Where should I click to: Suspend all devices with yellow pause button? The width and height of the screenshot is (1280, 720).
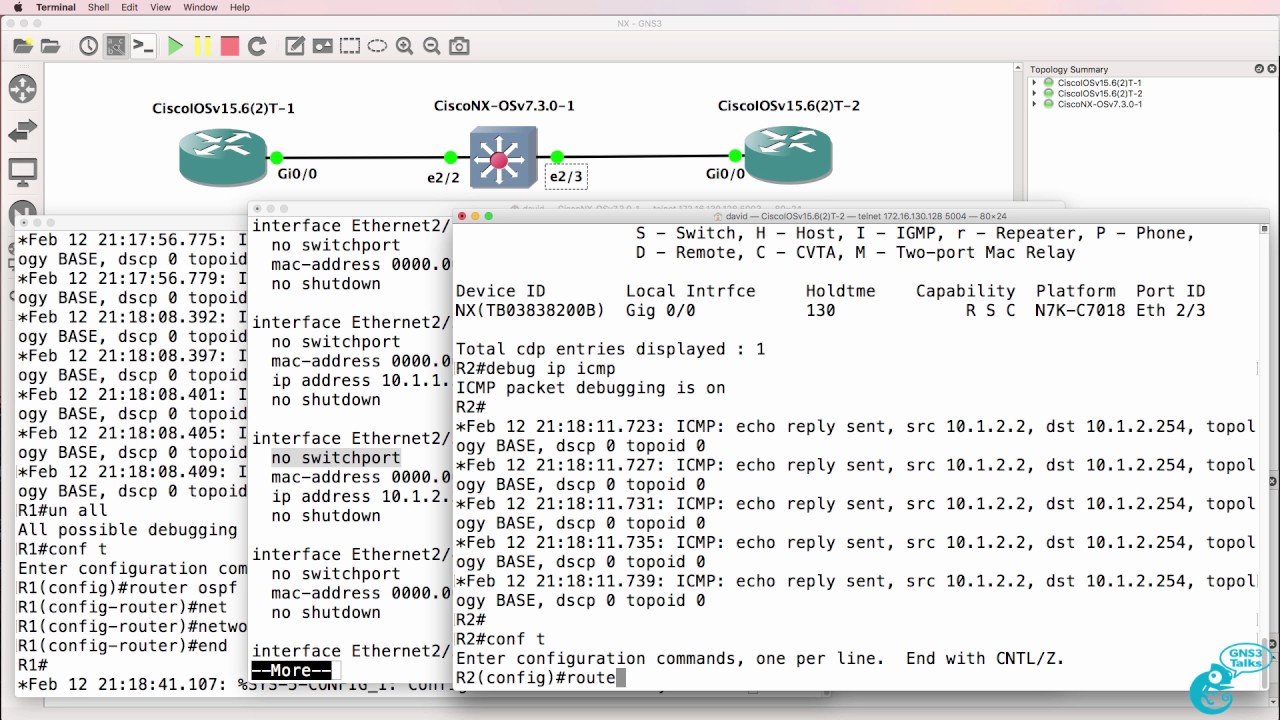(203, 46)
